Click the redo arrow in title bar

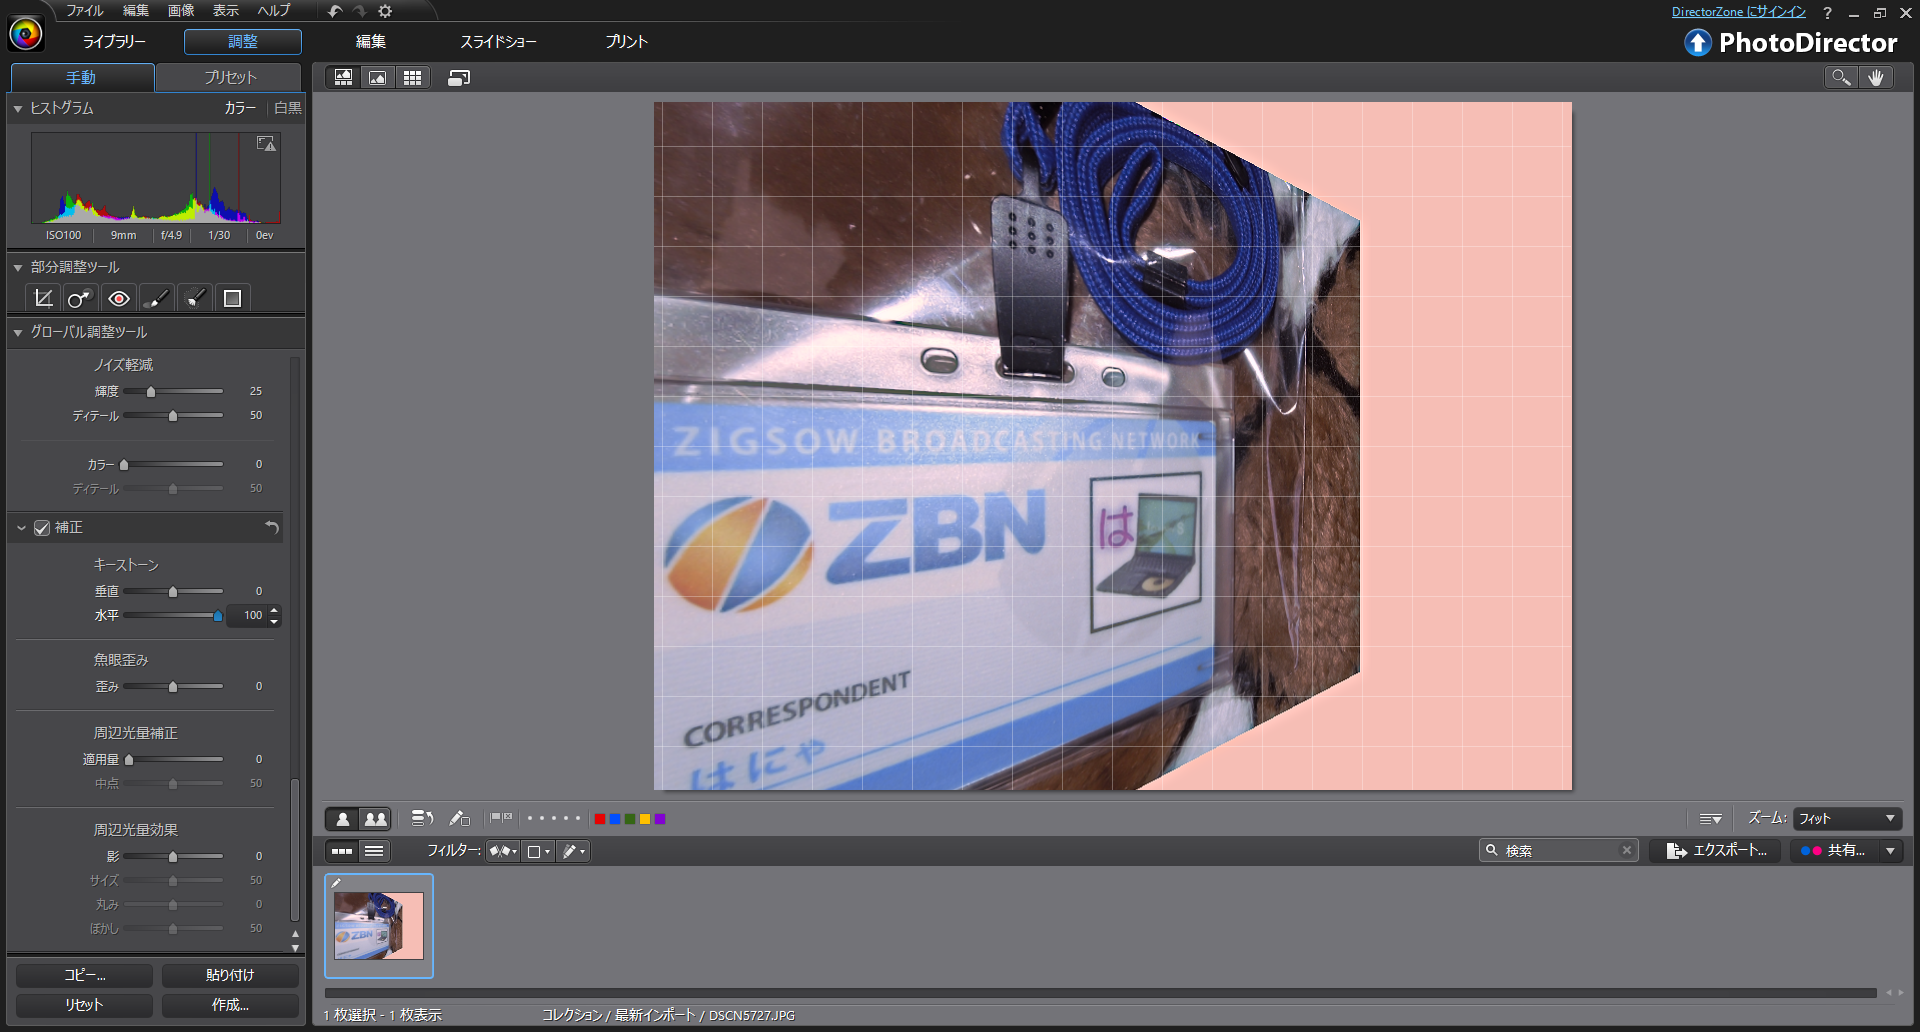coord(360,11)
